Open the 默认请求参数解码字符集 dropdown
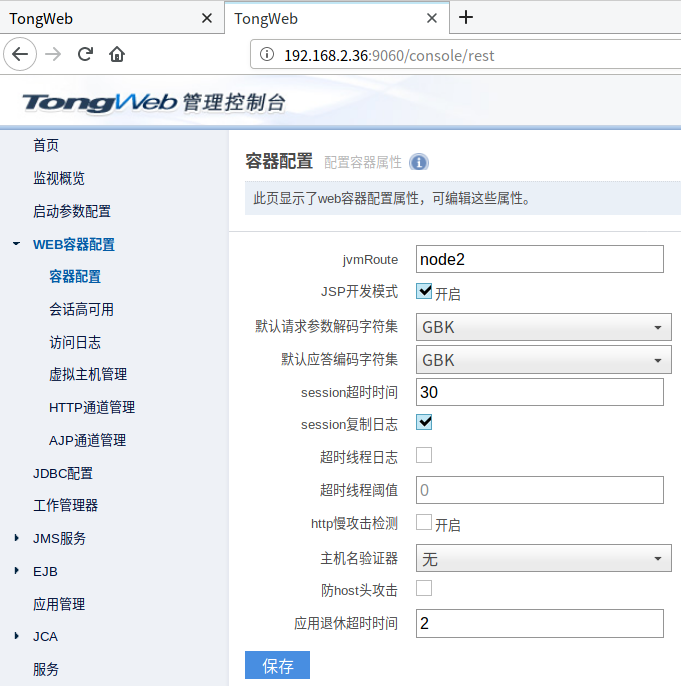 click(544, 327)
